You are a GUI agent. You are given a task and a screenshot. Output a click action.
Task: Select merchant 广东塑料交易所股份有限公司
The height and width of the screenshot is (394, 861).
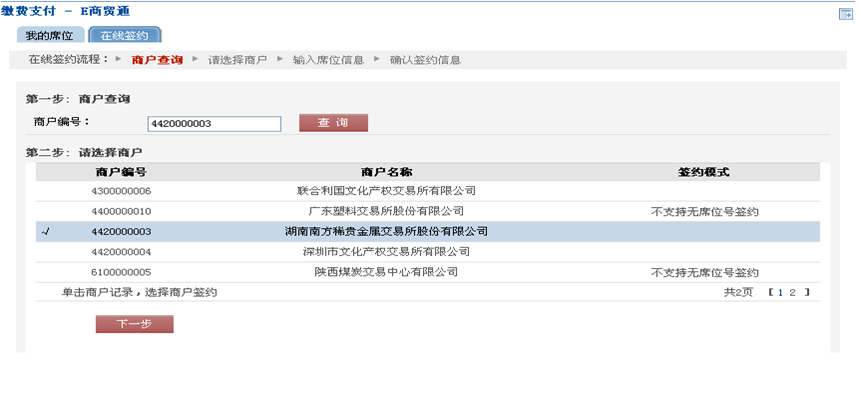click(386, 211)
